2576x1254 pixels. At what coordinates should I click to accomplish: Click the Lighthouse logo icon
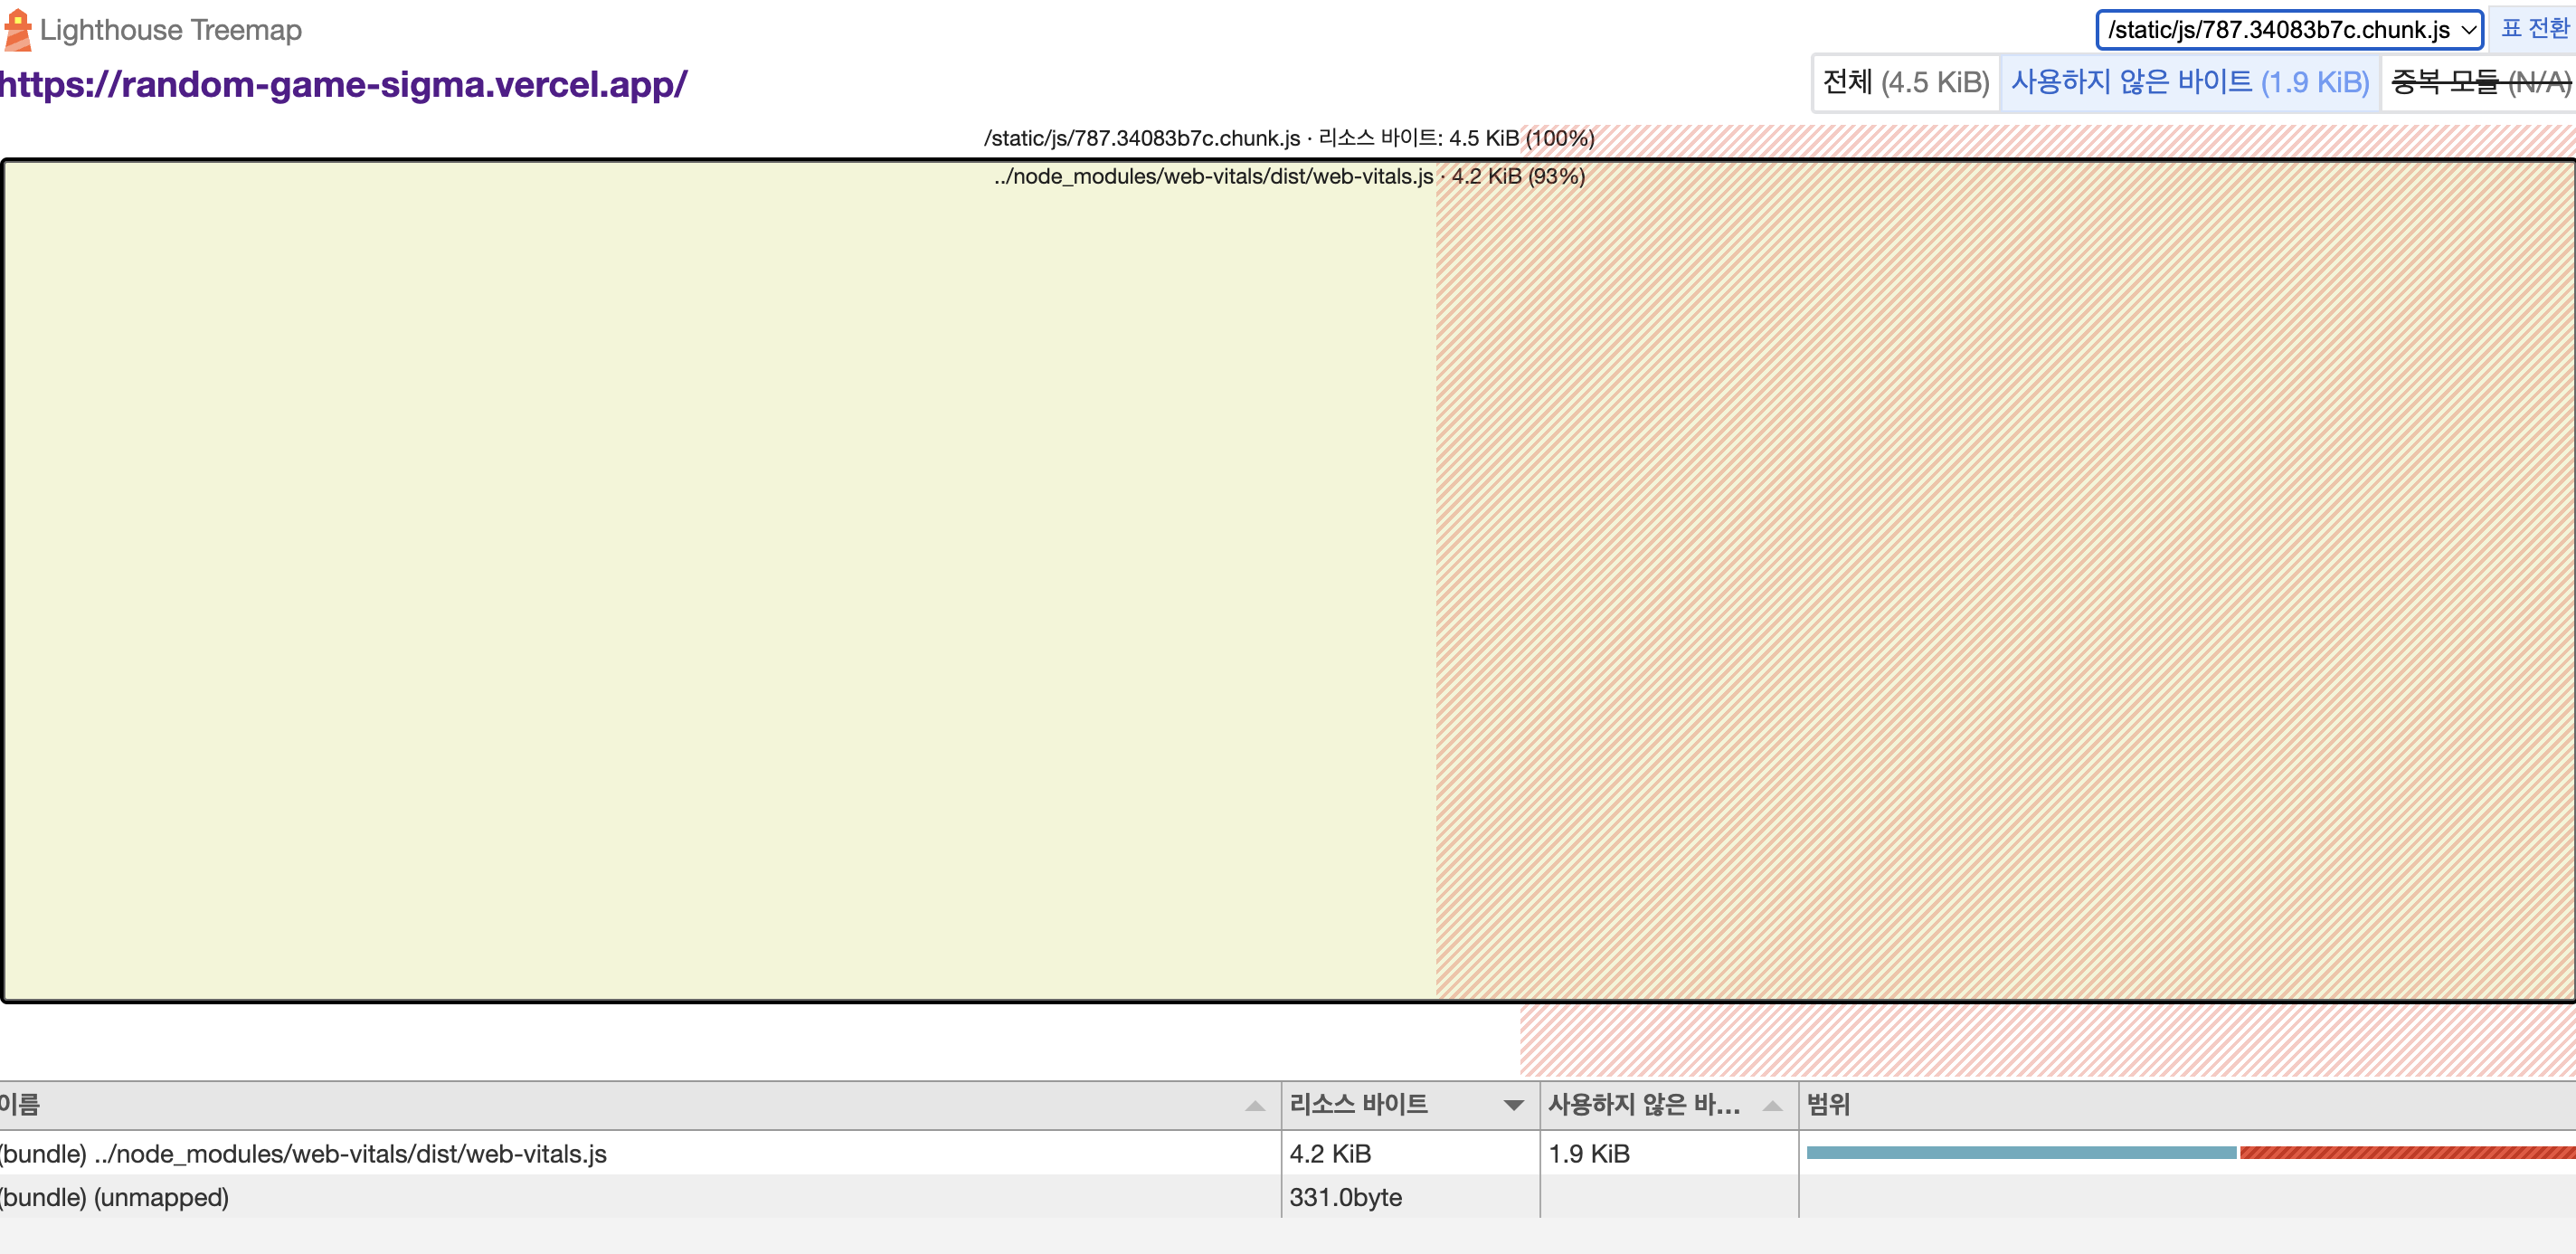click(18, 30)
